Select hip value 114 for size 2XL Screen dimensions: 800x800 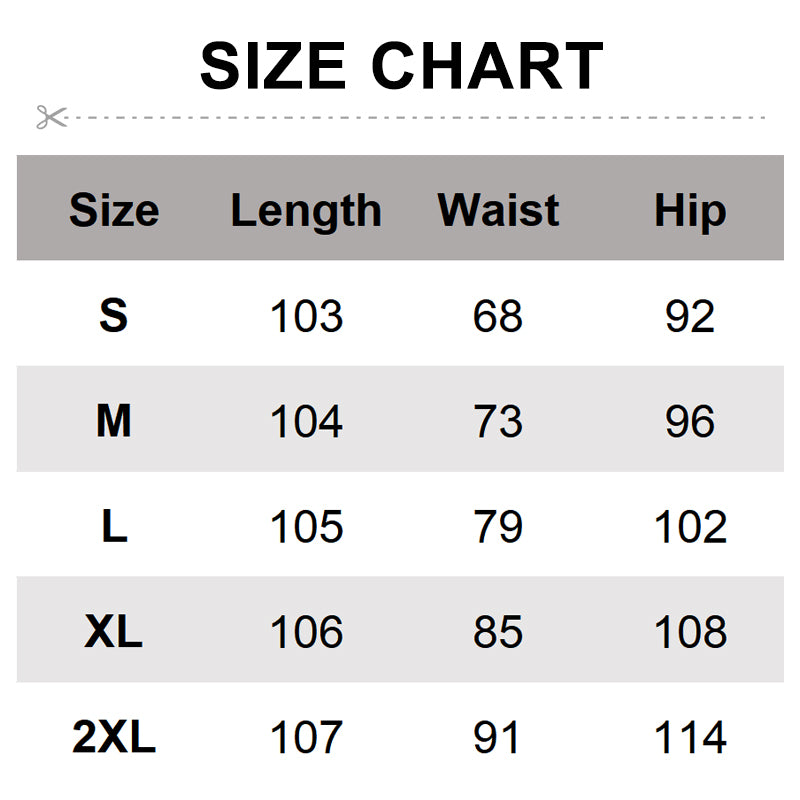pos(690,738)
